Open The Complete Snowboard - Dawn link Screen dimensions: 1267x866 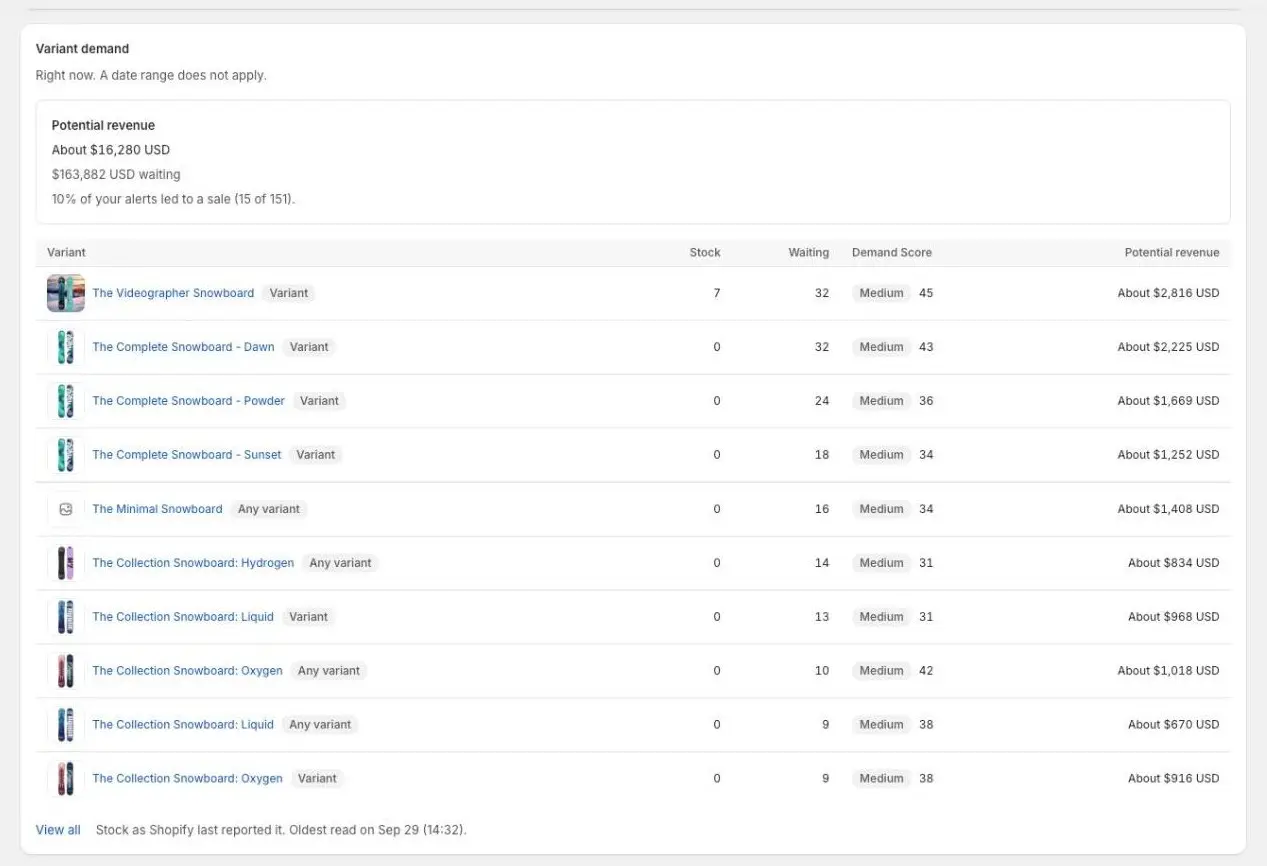point(183,347)
